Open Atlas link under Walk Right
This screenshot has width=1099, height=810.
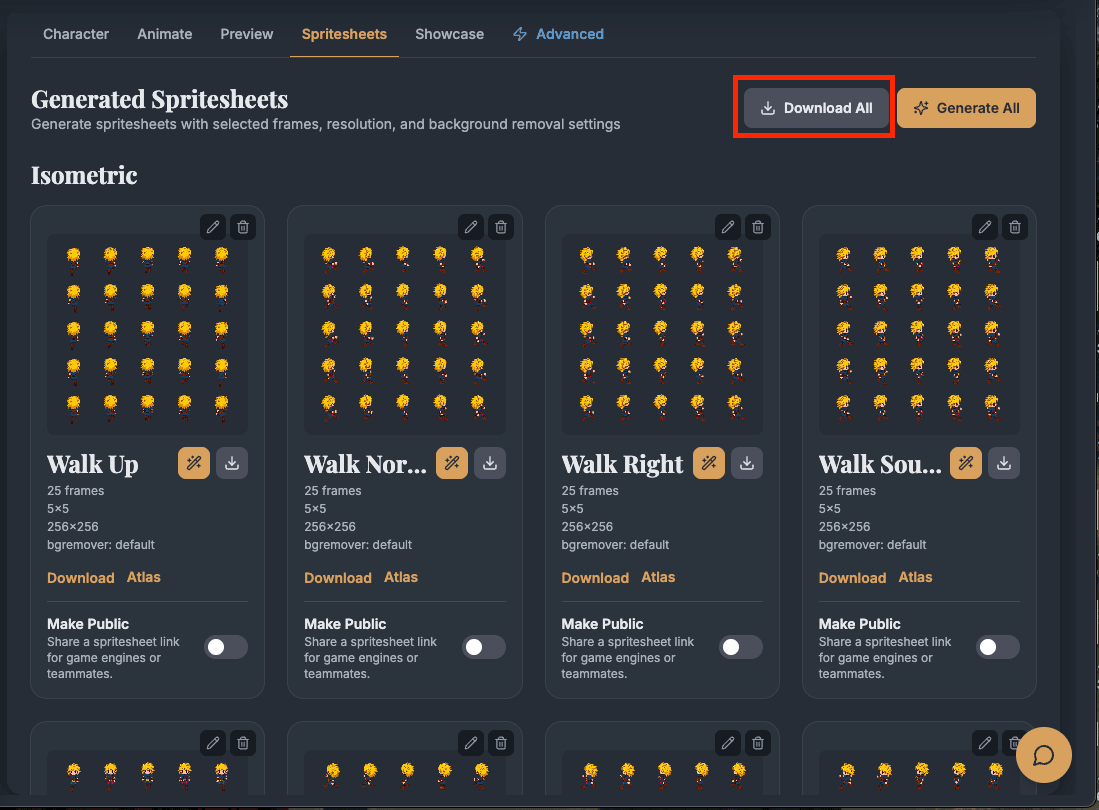[x=658, y=577]
